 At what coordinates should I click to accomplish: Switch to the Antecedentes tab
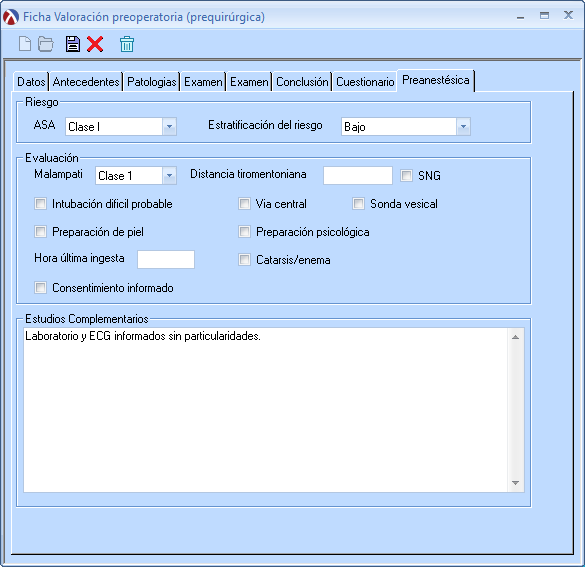coord(86,81)
